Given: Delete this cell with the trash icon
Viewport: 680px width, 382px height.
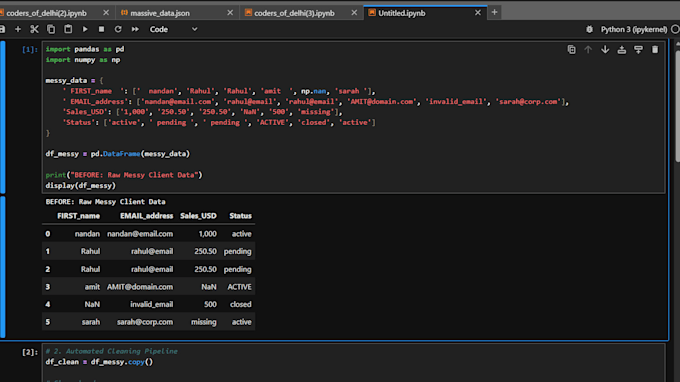Looking at the screenshot, I should point(655,50).
